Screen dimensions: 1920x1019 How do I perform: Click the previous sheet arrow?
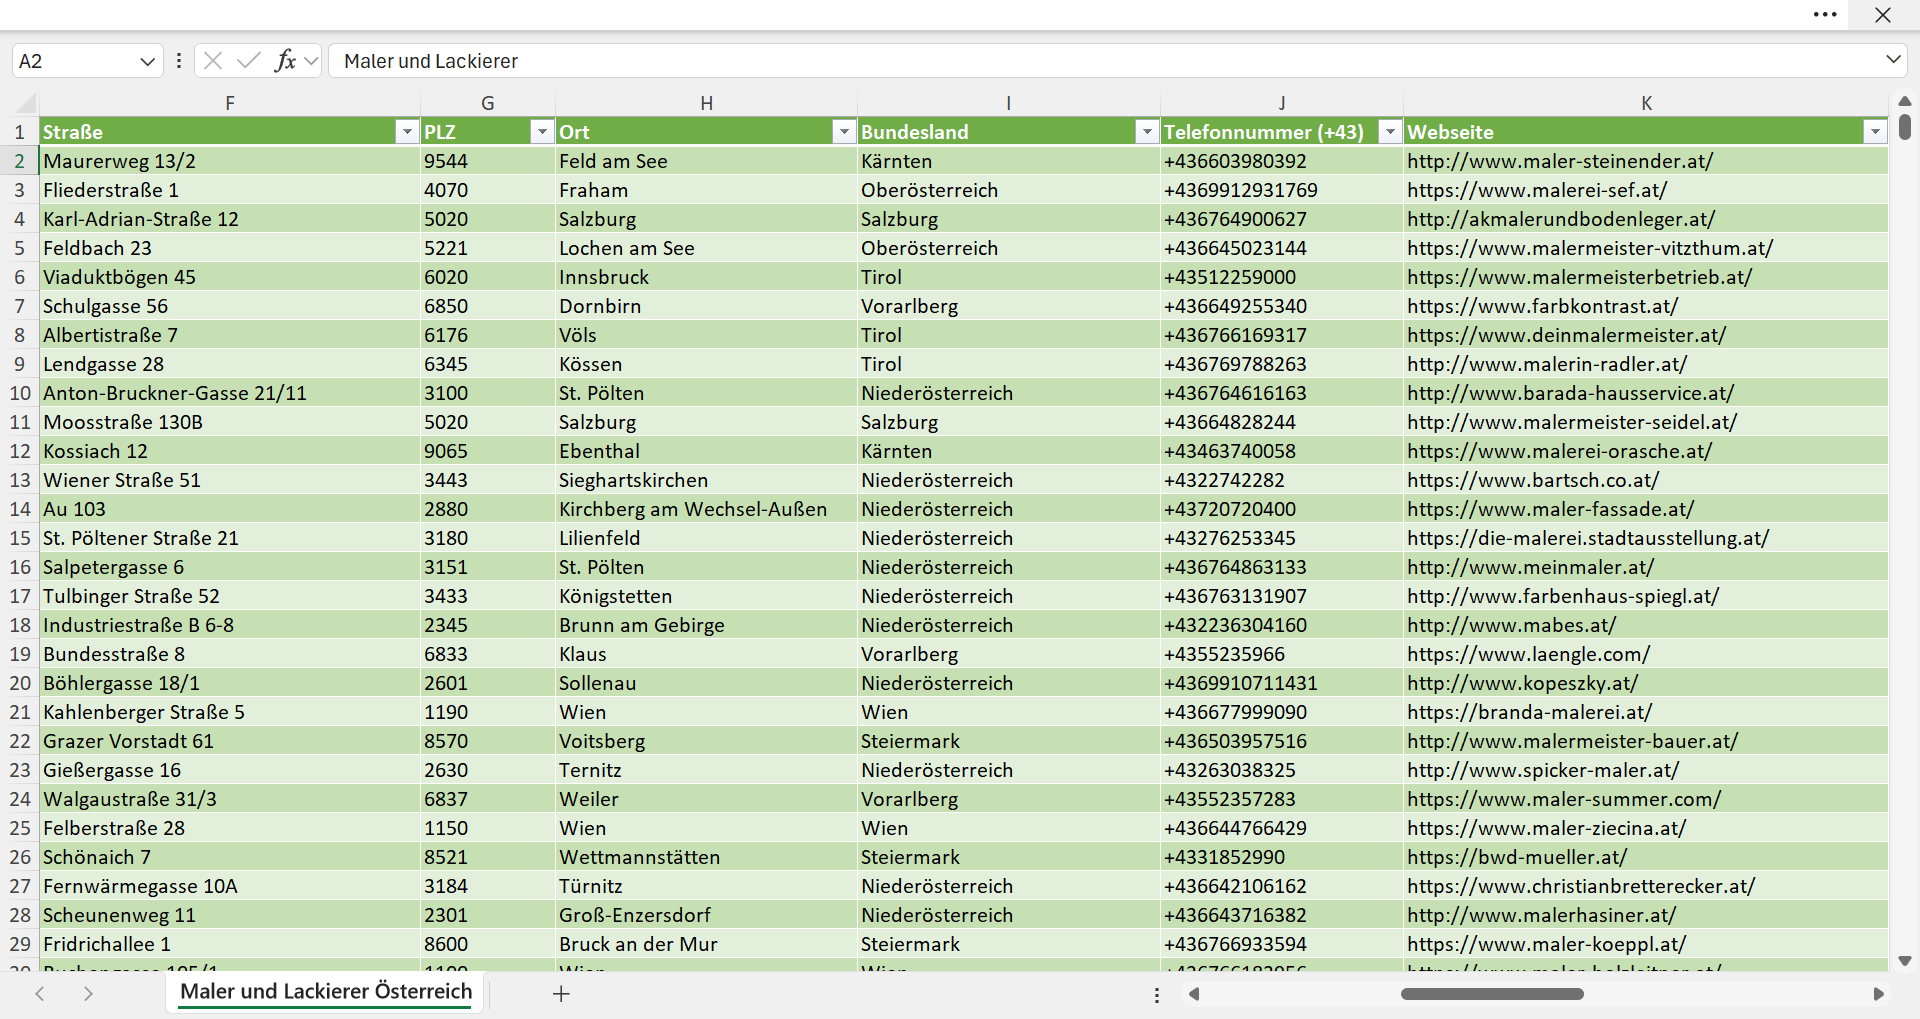[x=40, y=993]
